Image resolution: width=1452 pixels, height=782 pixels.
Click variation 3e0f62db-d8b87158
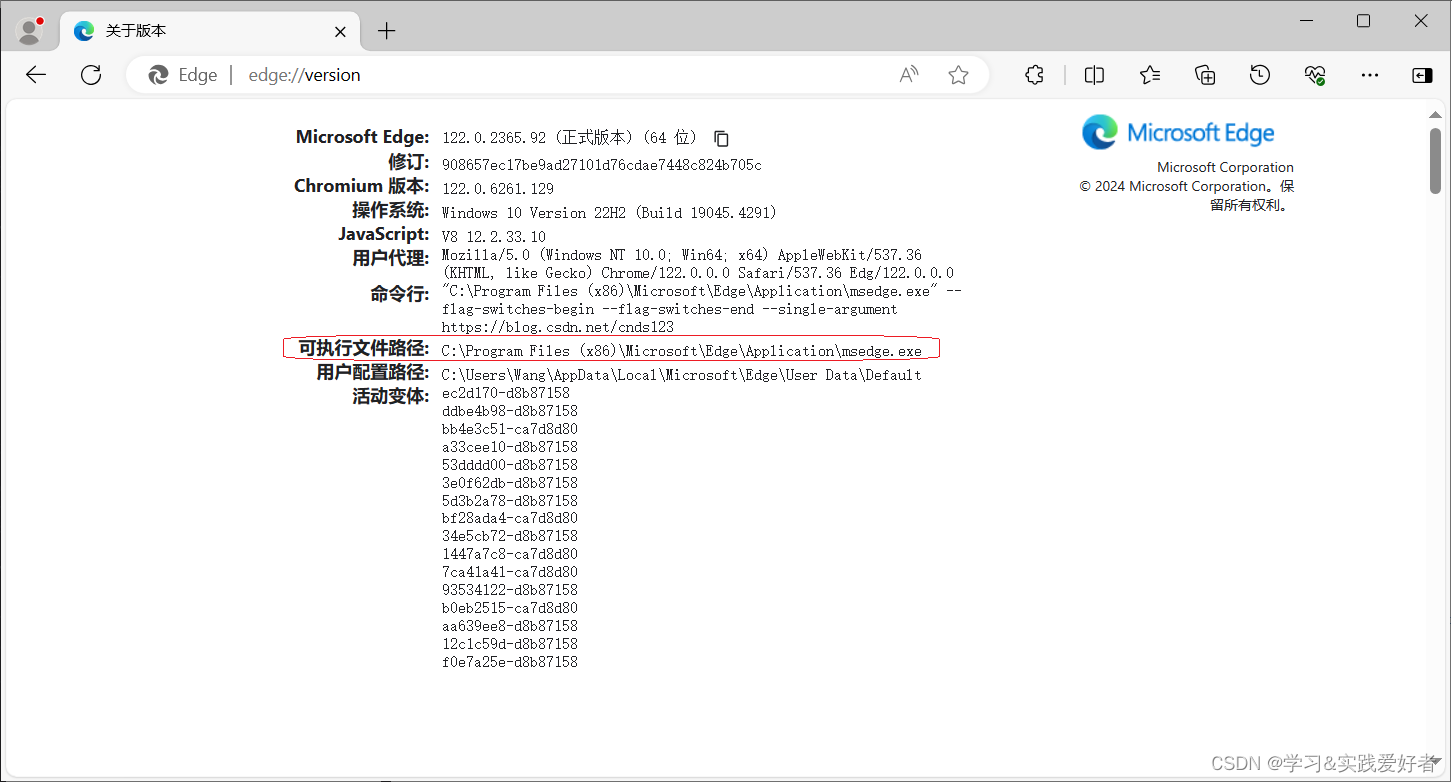[x=510, y=483]
